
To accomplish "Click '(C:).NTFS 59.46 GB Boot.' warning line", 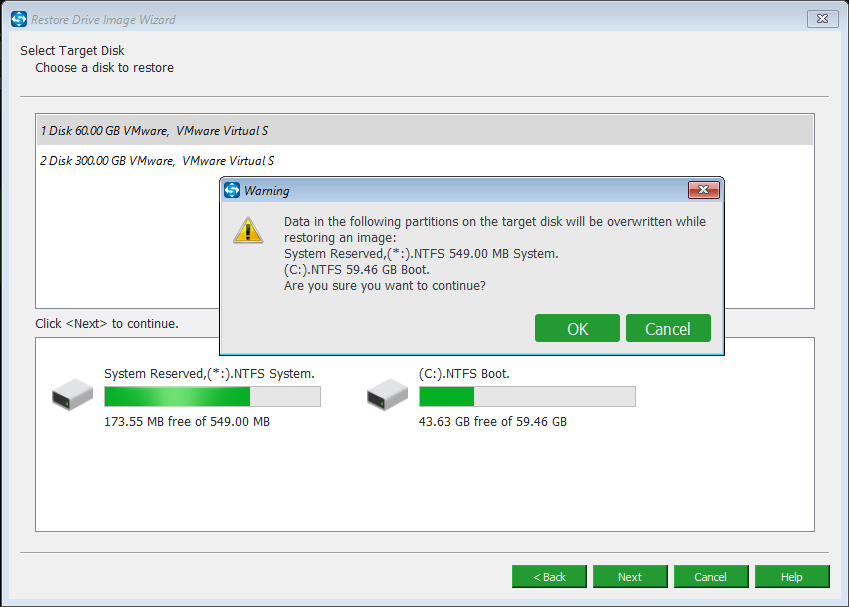I will 356,270.
